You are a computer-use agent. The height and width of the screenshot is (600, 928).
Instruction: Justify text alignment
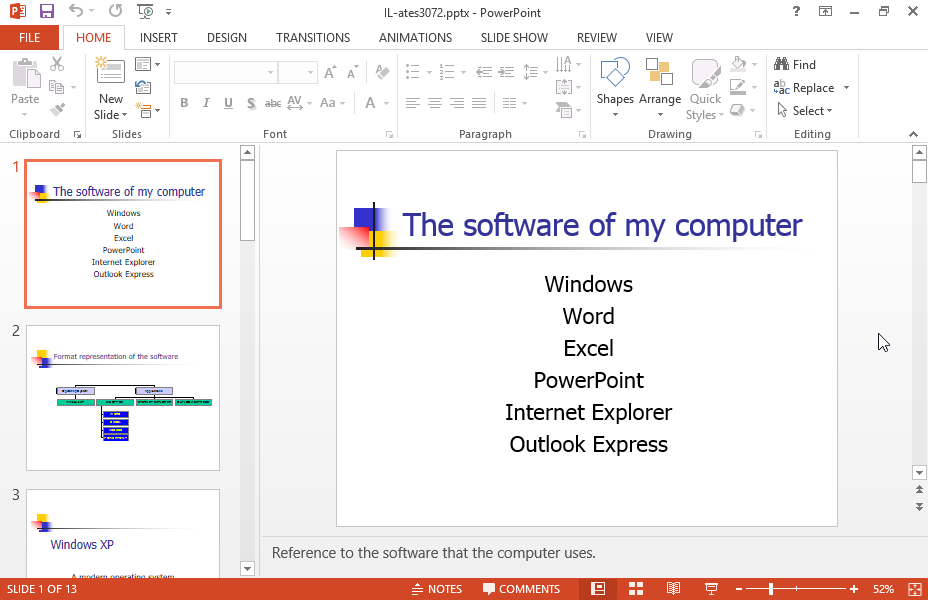point(479,103)
